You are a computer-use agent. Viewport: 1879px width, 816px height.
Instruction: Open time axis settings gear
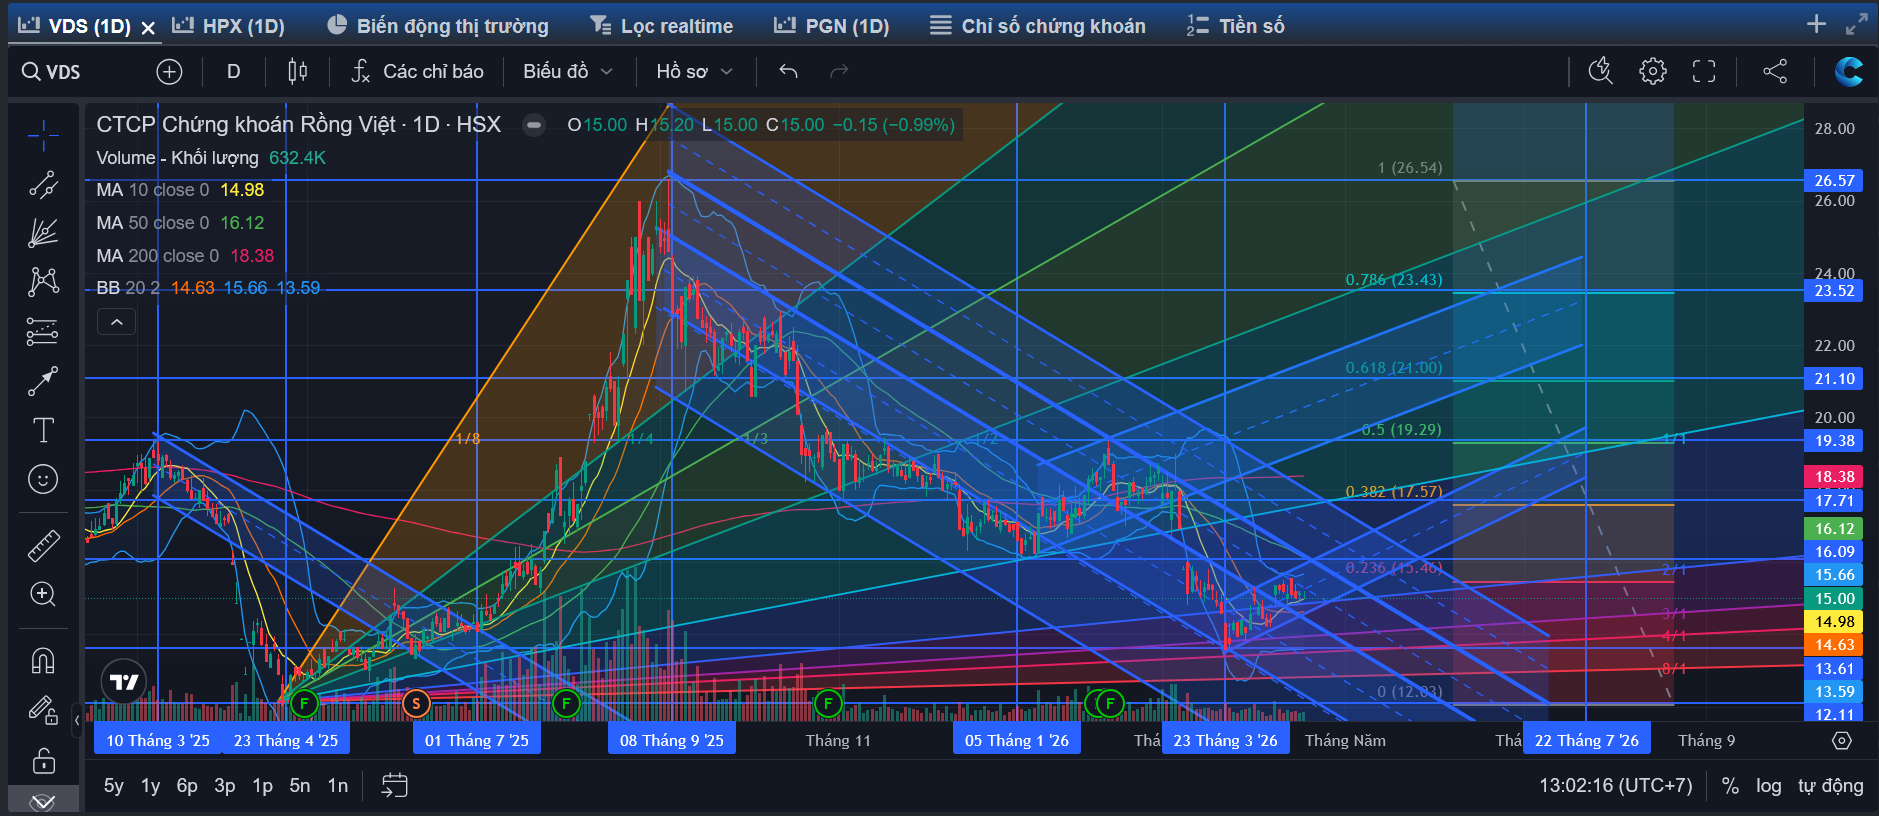pos(1842,741)
